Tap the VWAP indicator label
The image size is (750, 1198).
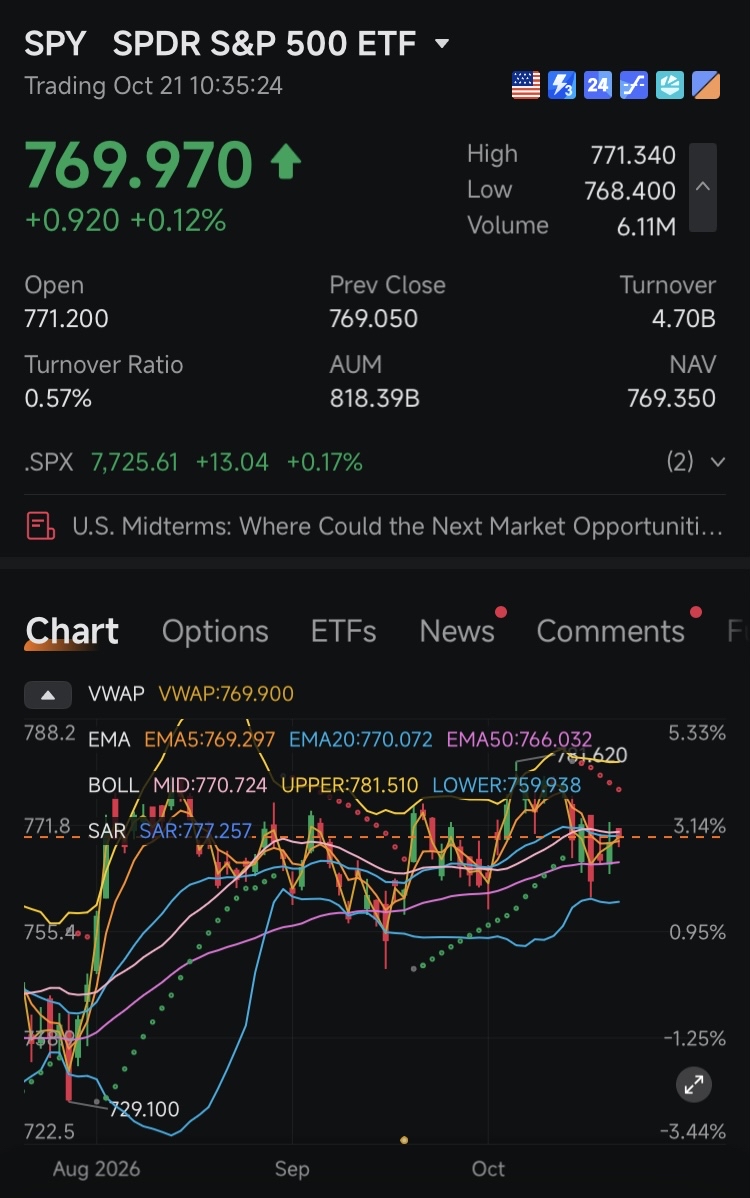(116, 694)
